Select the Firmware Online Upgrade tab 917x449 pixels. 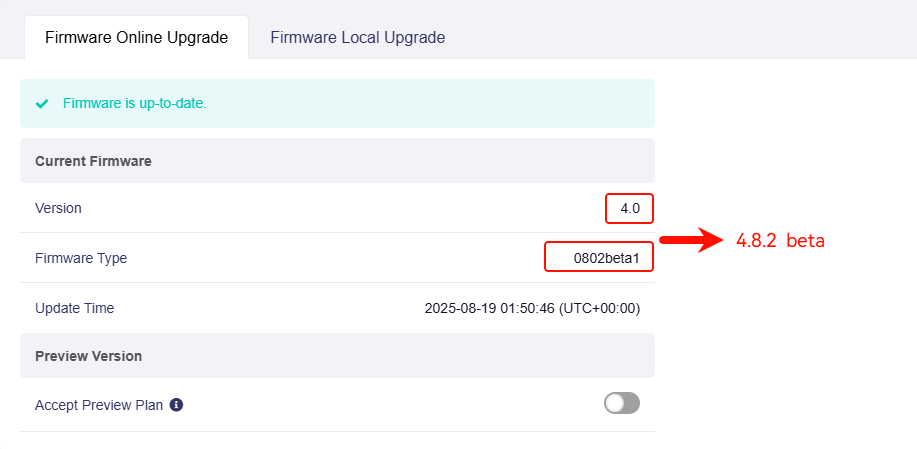[x=136, y=37]
